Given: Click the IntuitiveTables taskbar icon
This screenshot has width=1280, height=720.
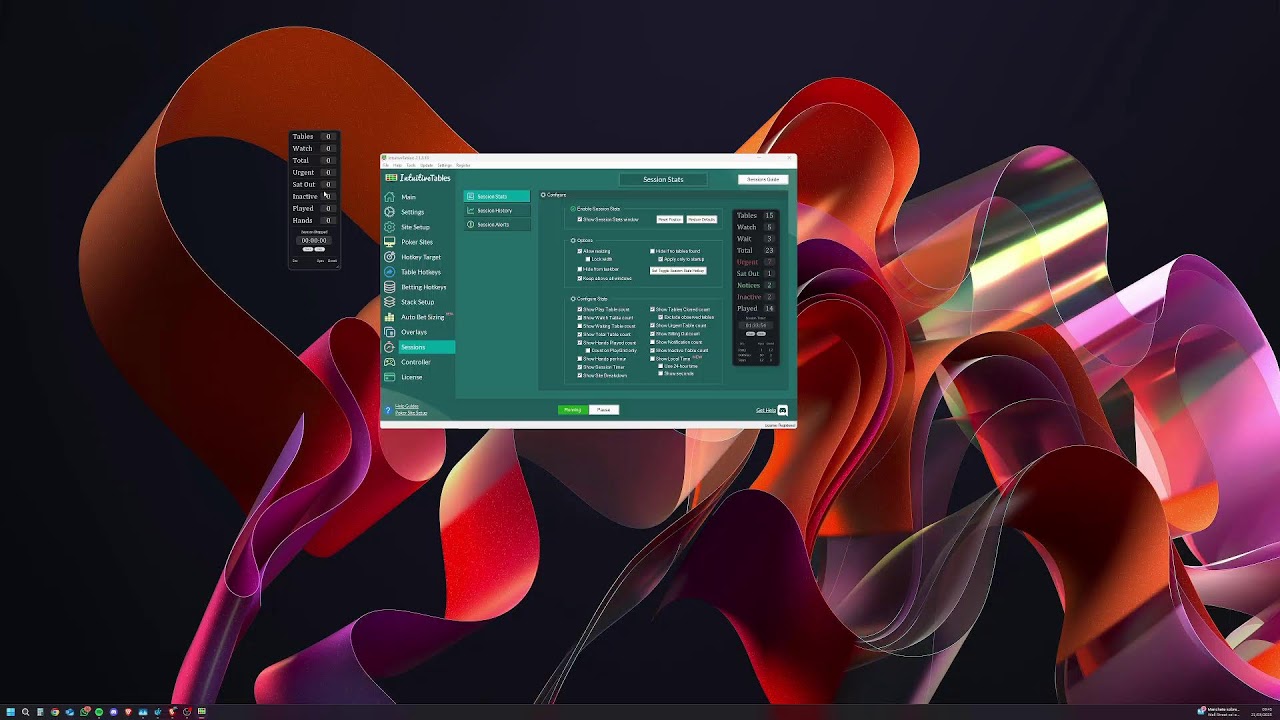Looking at the screenshot, I should point(202,712).
